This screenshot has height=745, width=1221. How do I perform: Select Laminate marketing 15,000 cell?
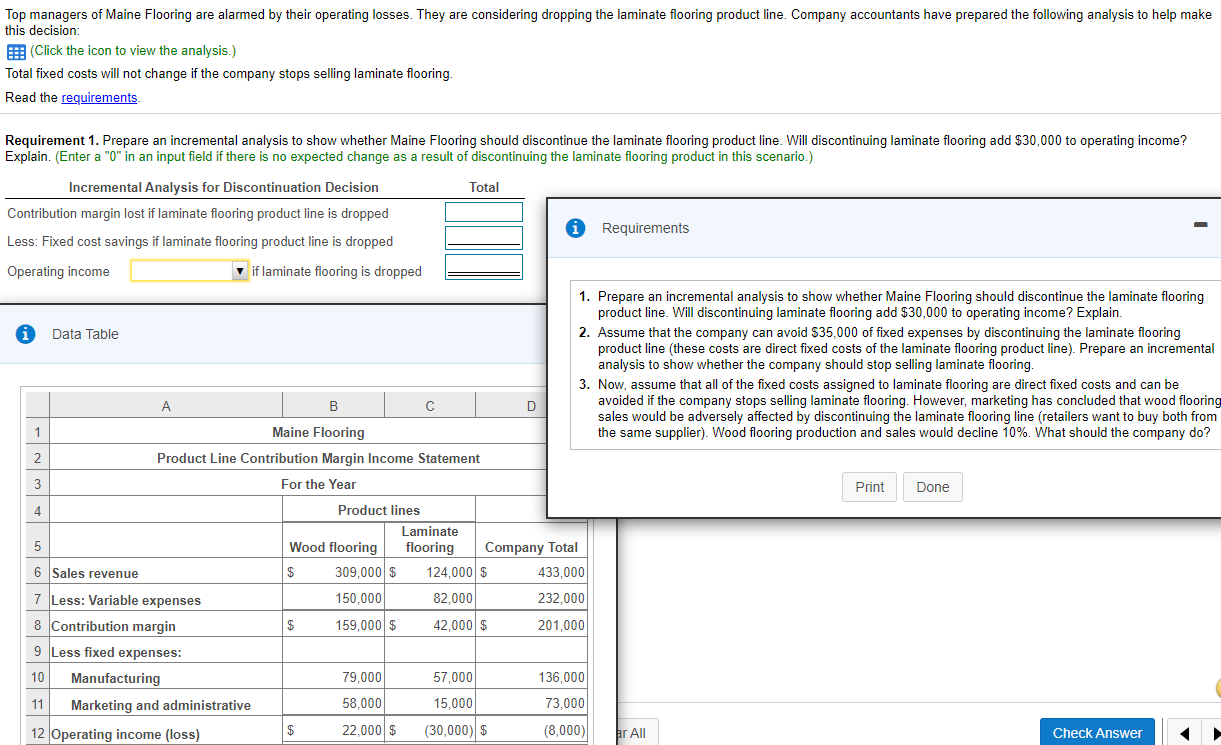[430, 704]
